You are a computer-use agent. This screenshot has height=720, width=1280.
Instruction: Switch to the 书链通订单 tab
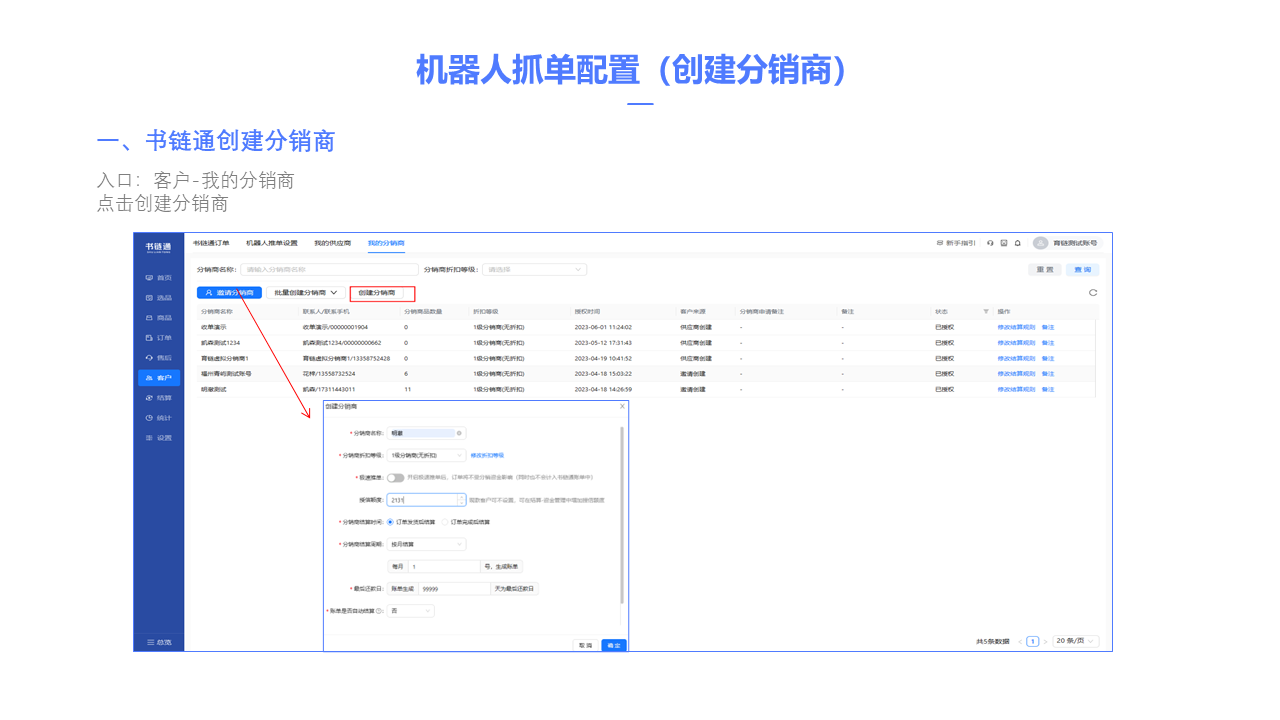point(211,243)
